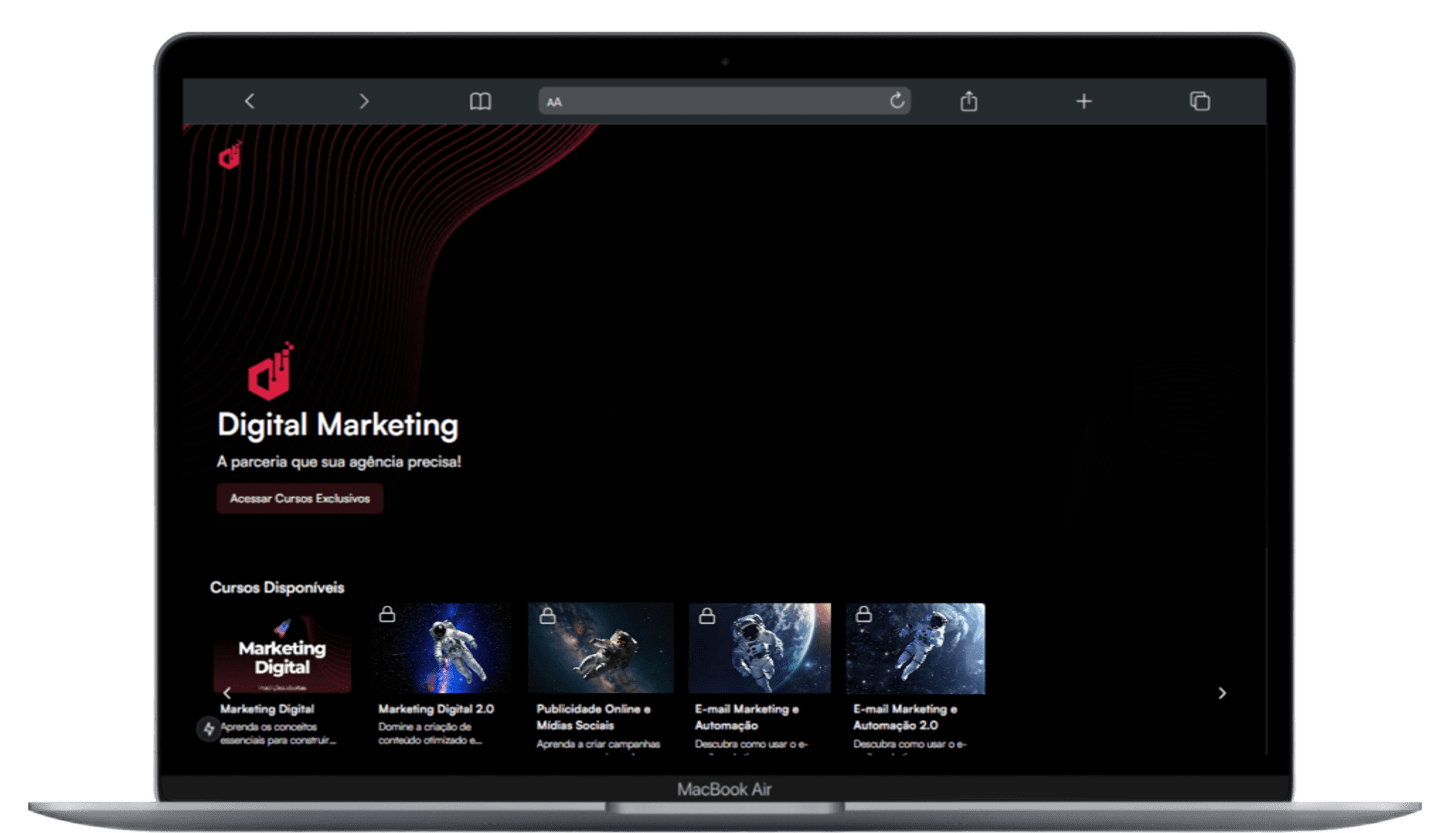Show the tab overview icon
The image size is (1450, 833).
click(1200, 101)
